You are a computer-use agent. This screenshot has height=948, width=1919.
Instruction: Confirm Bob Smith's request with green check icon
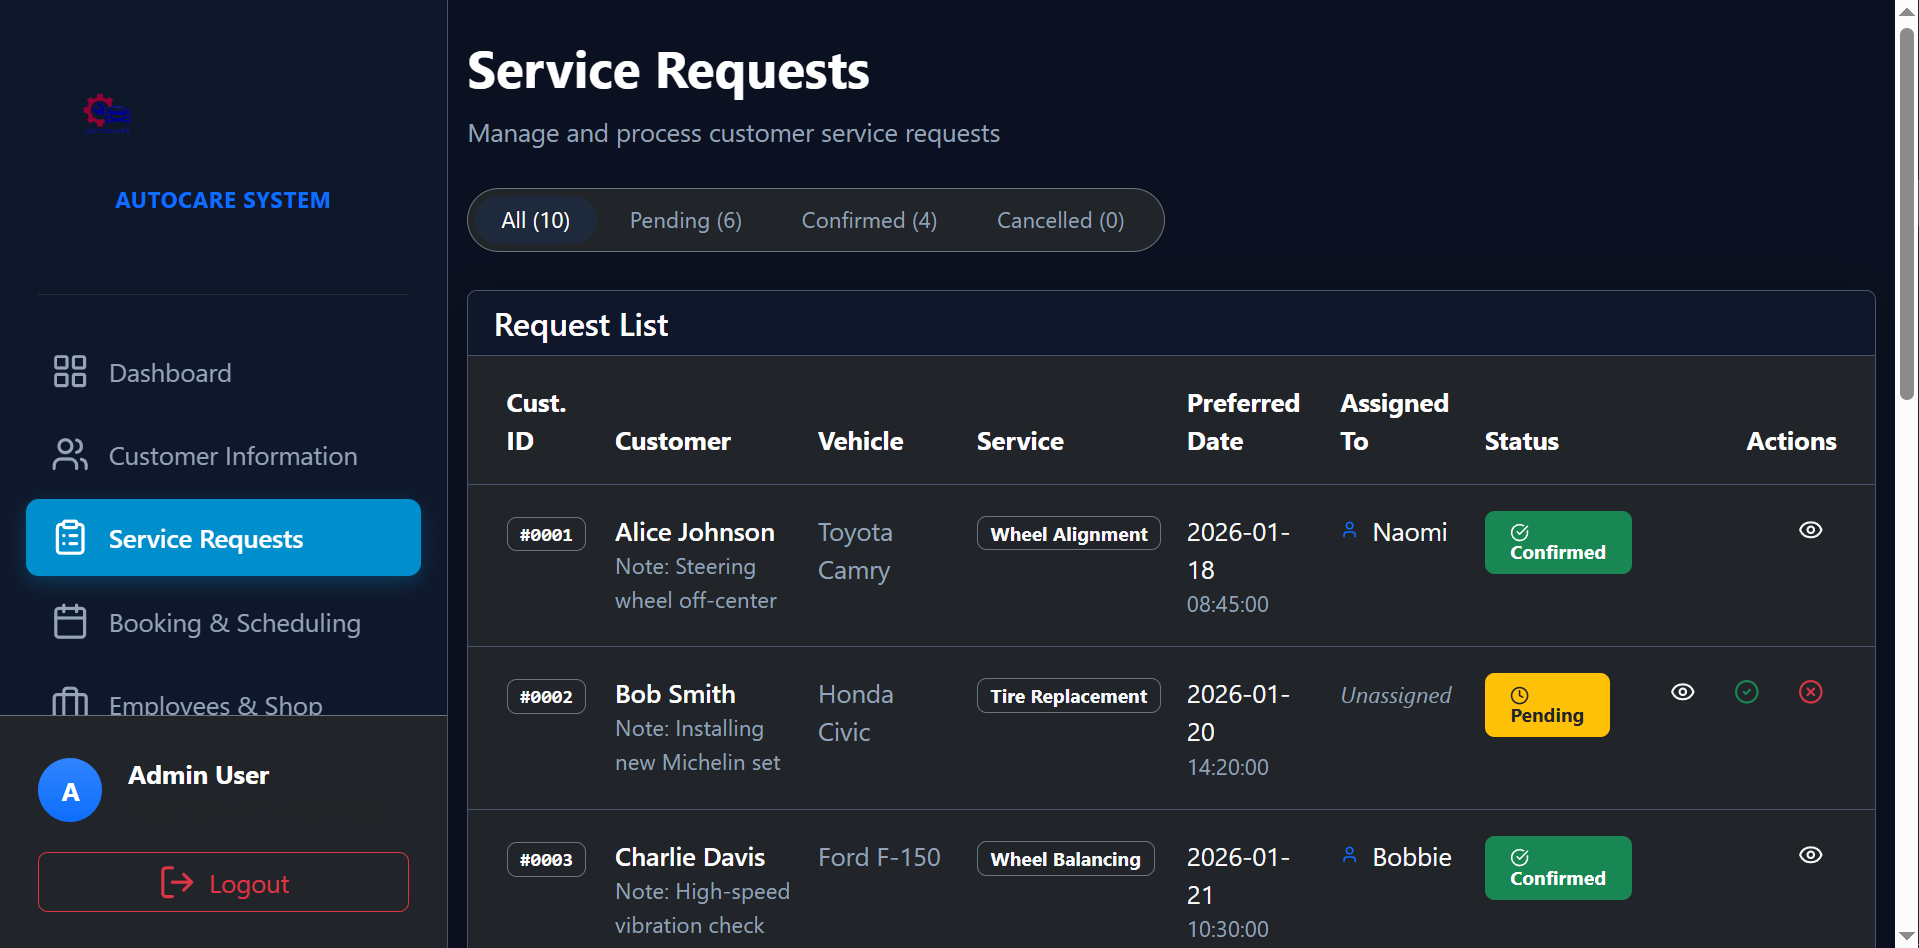(x=1746, y=692)
